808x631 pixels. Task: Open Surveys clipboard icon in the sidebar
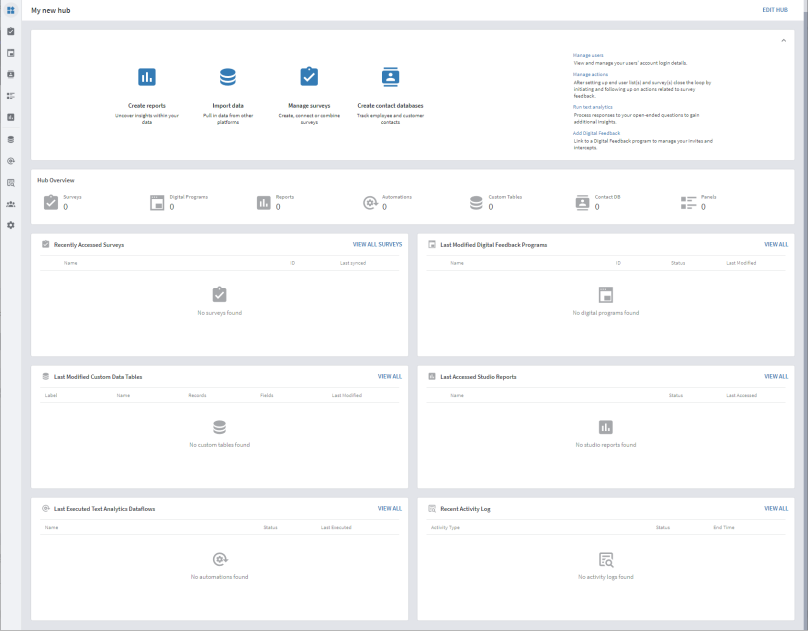tap(11, 31)
